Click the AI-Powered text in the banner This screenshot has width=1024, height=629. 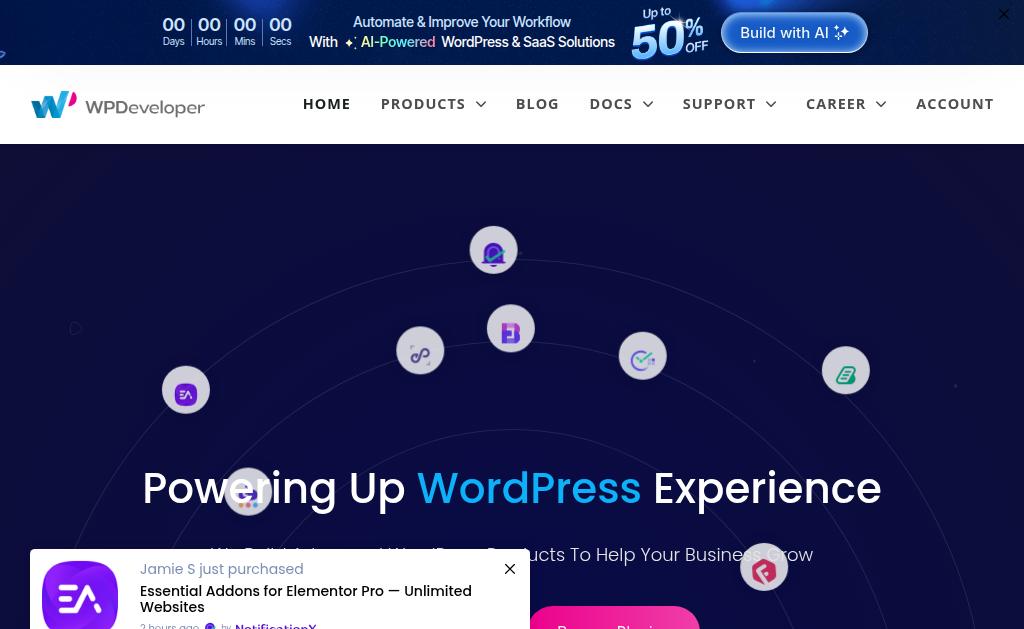[398, 42]
